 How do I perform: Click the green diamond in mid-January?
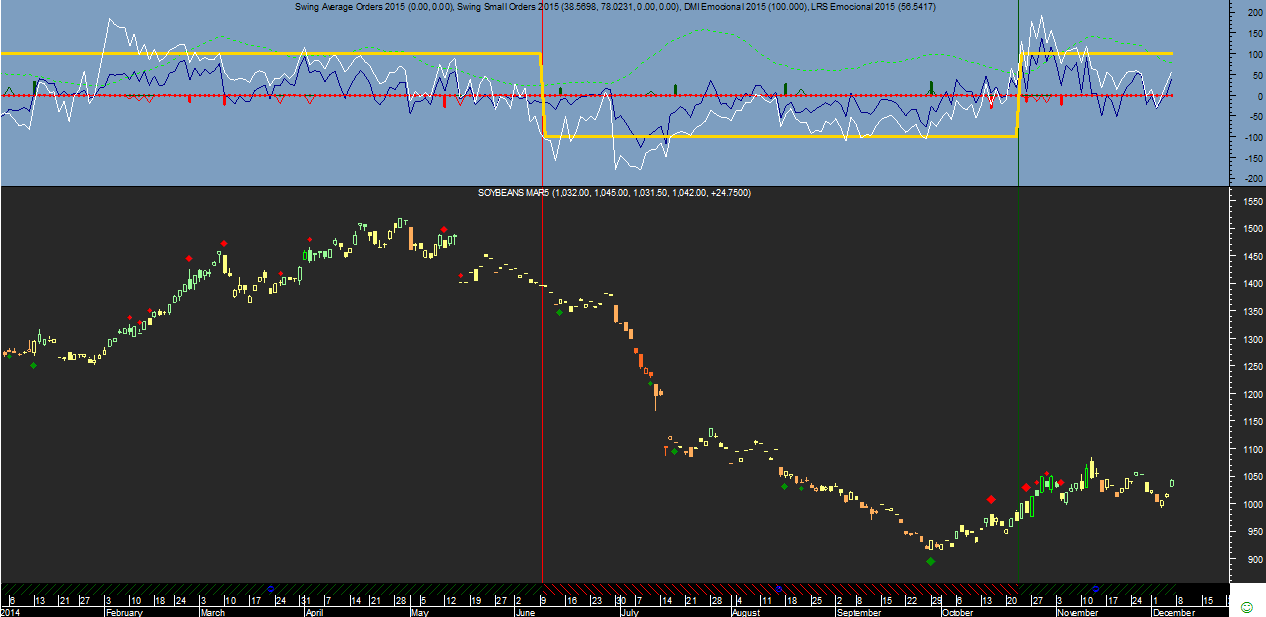click(33, 366)
